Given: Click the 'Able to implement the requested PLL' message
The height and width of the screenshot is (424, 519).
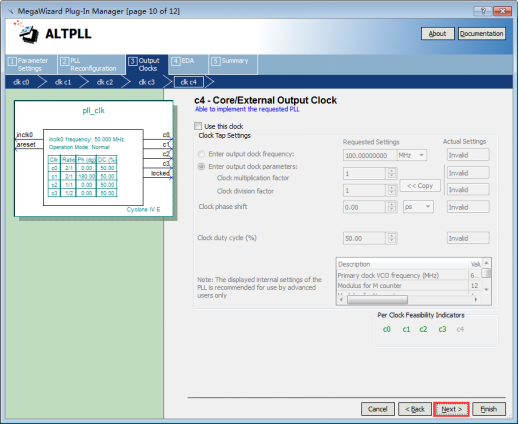Looking at the screenshot, I should [247, 109].
